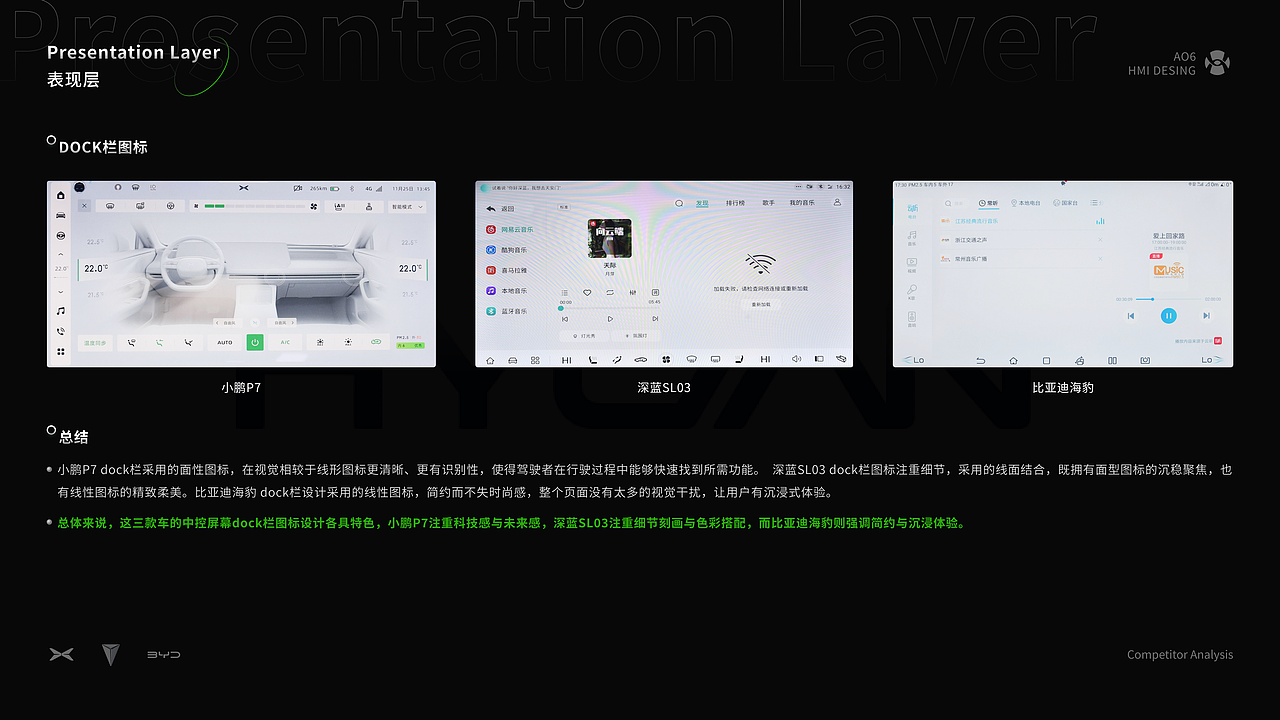The width and height of the screenshot is (1280, 720).
Task: Toggle green climate power button in Xpeng
Action: tap(255, 342)
